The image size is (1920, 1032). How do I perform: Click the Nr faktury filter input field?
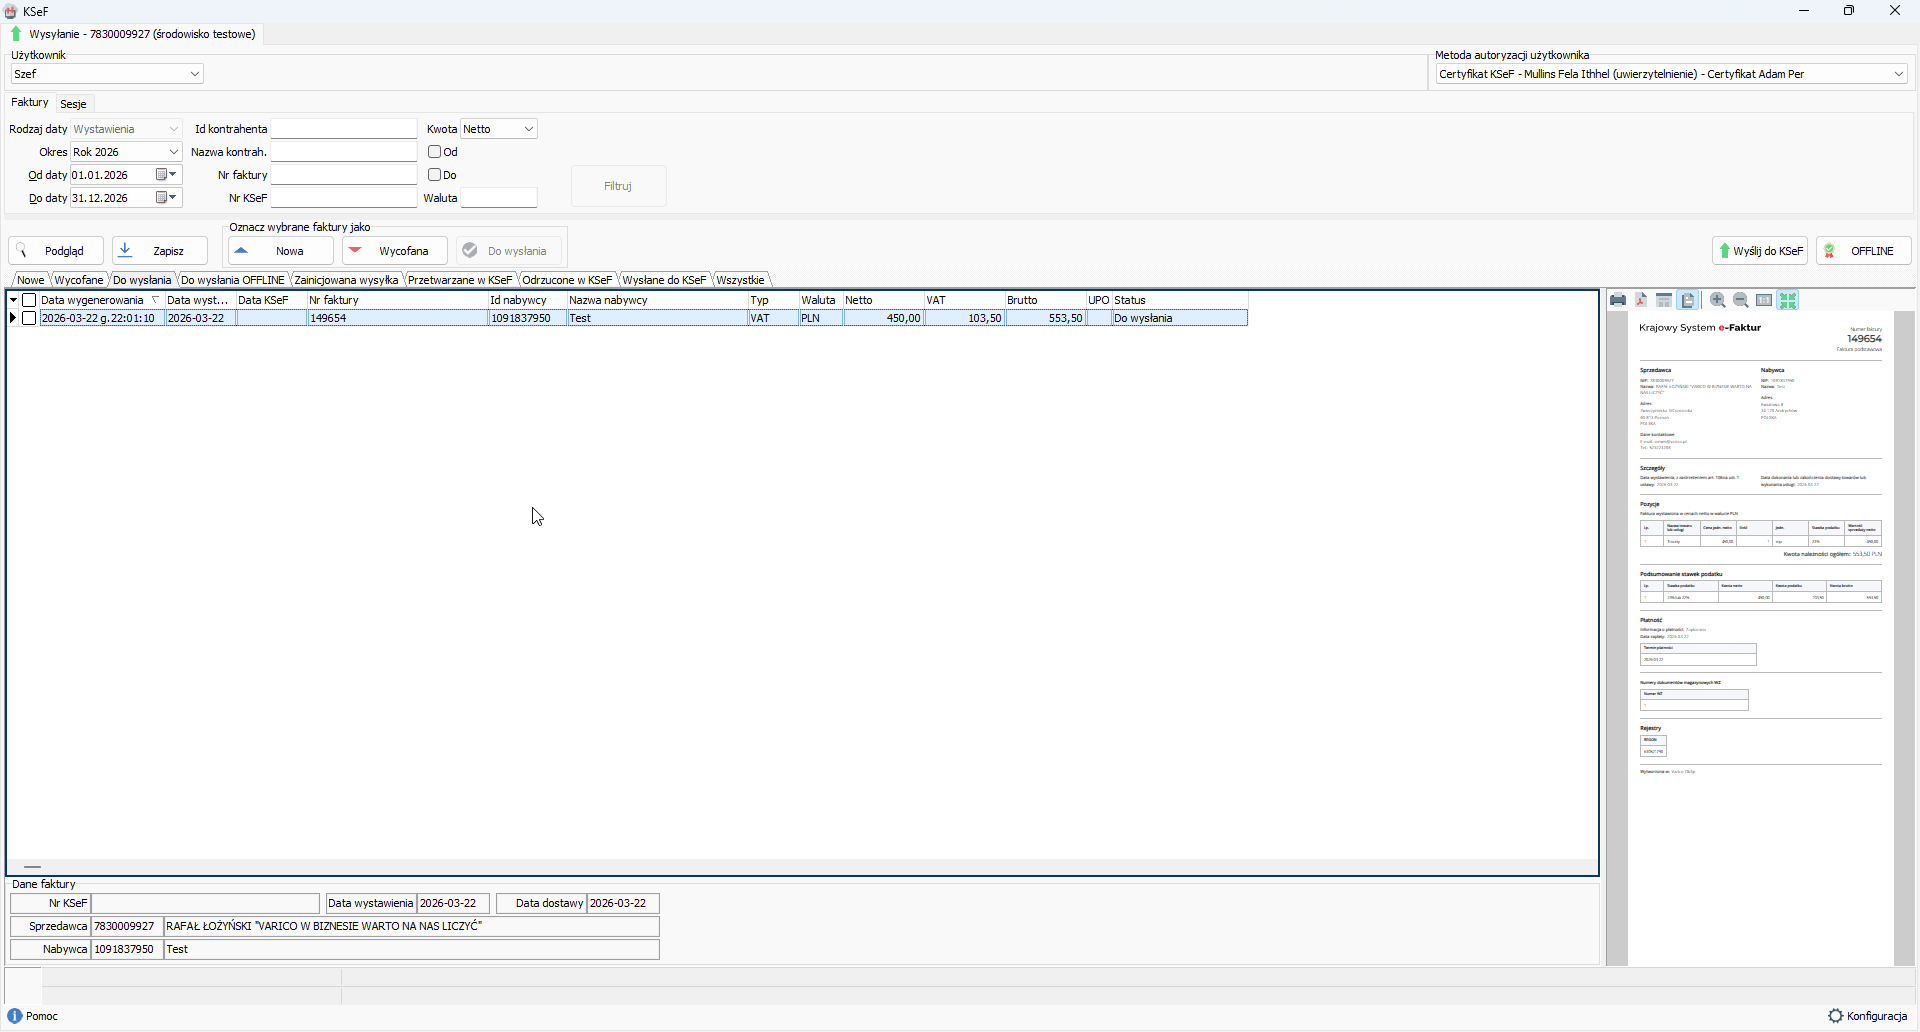point(343,175)
